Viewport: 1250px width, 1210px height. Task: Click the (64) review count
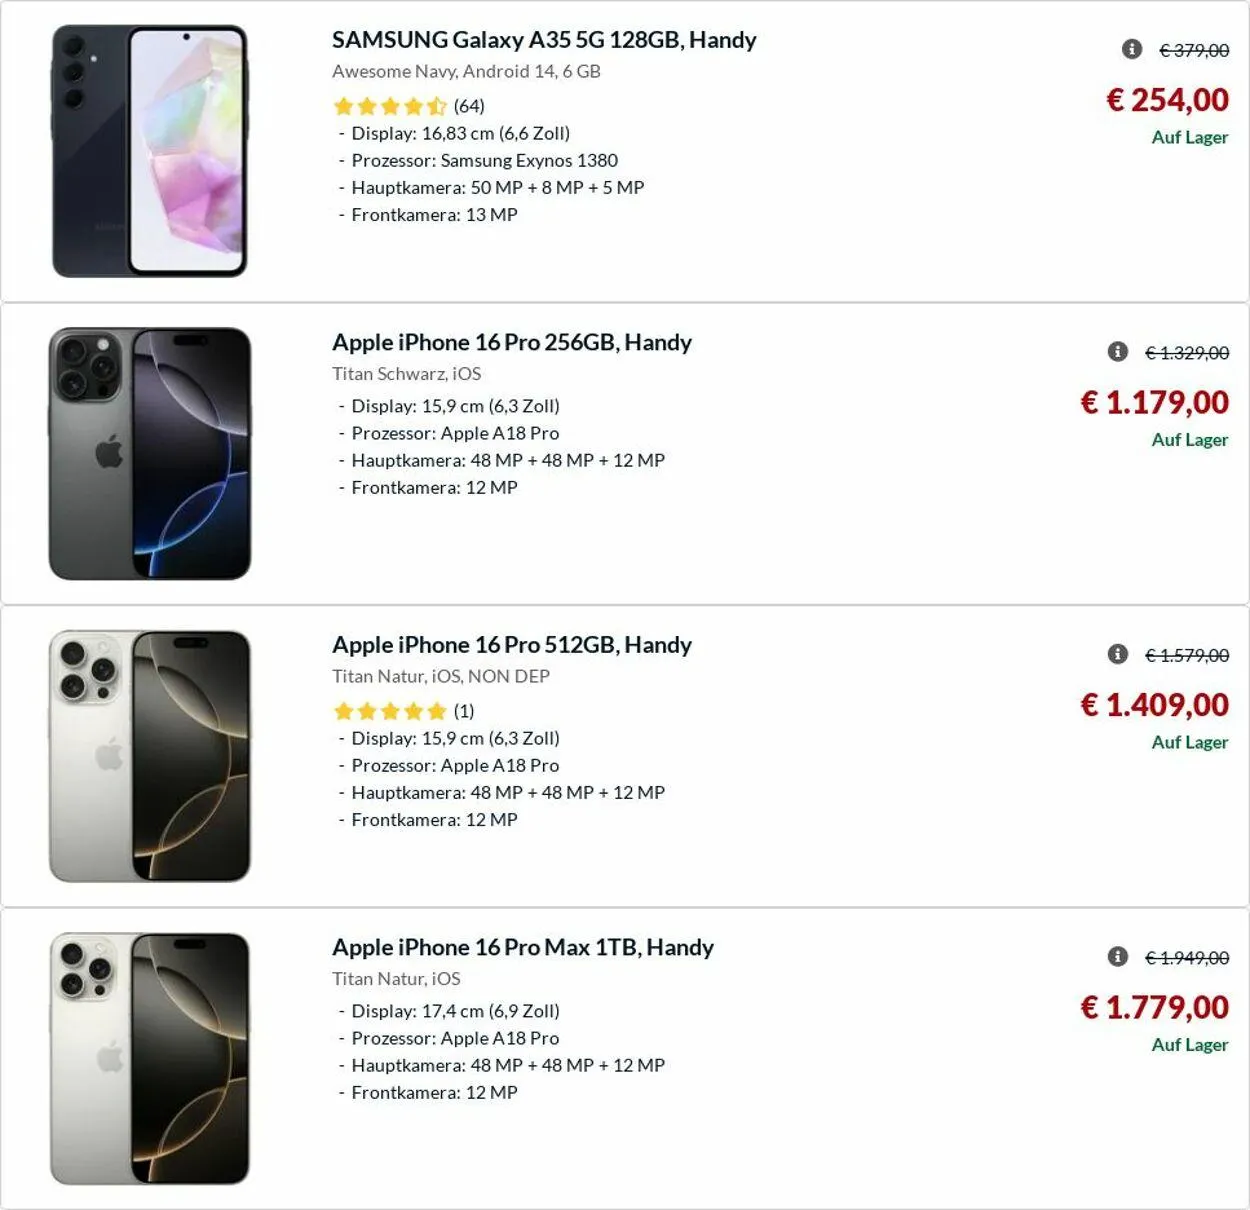click(x=469, y=106)
